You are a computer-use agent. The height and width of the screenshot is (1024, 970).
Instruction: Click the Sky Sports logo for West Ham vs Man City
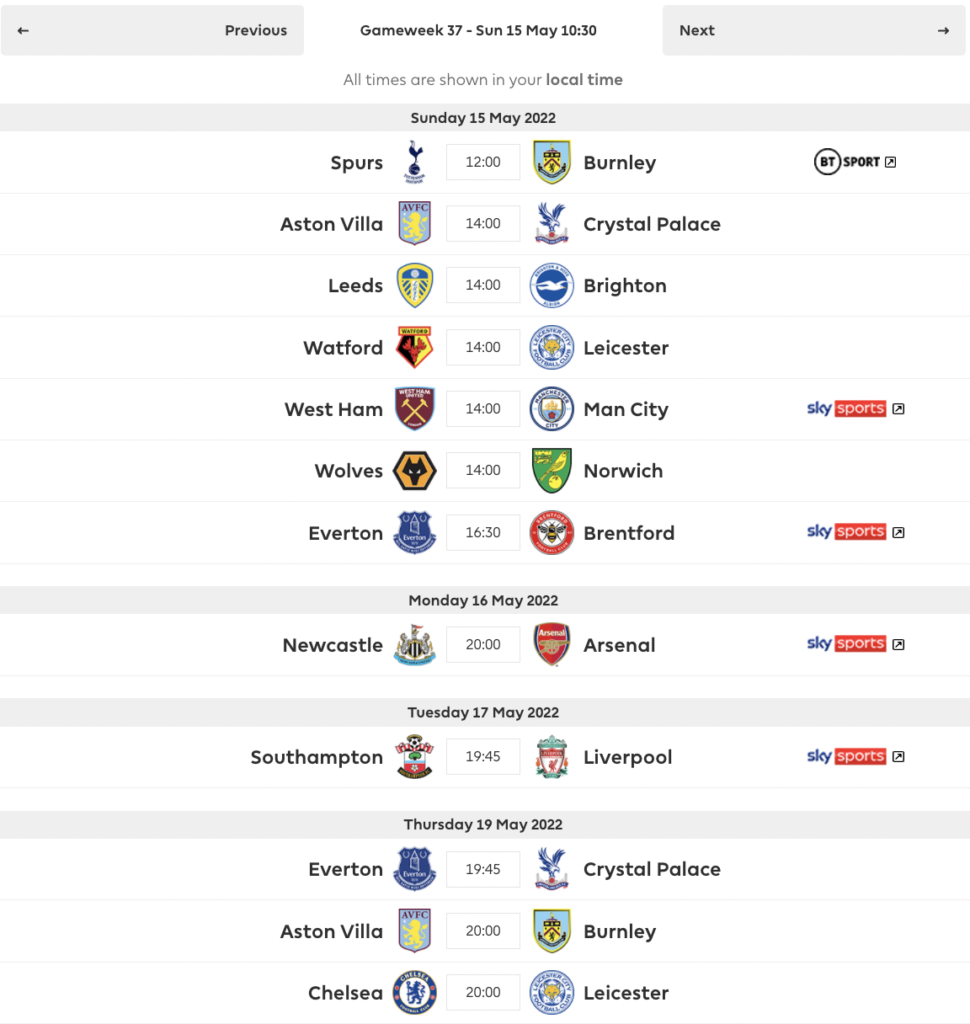click(x=847, y=409)
